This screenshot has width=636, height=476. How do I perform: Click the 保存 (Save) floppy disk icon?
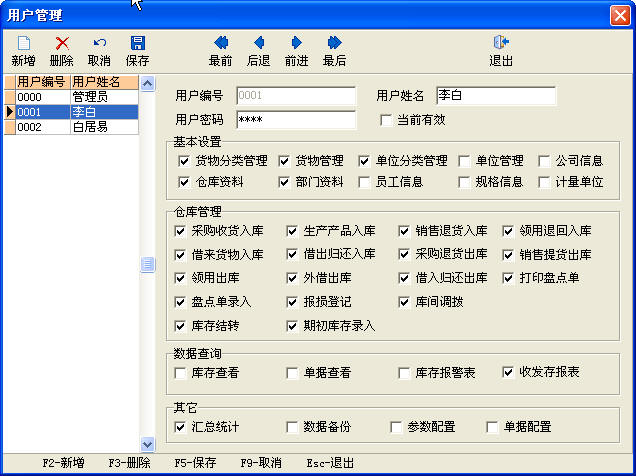[x=137, y=43]
